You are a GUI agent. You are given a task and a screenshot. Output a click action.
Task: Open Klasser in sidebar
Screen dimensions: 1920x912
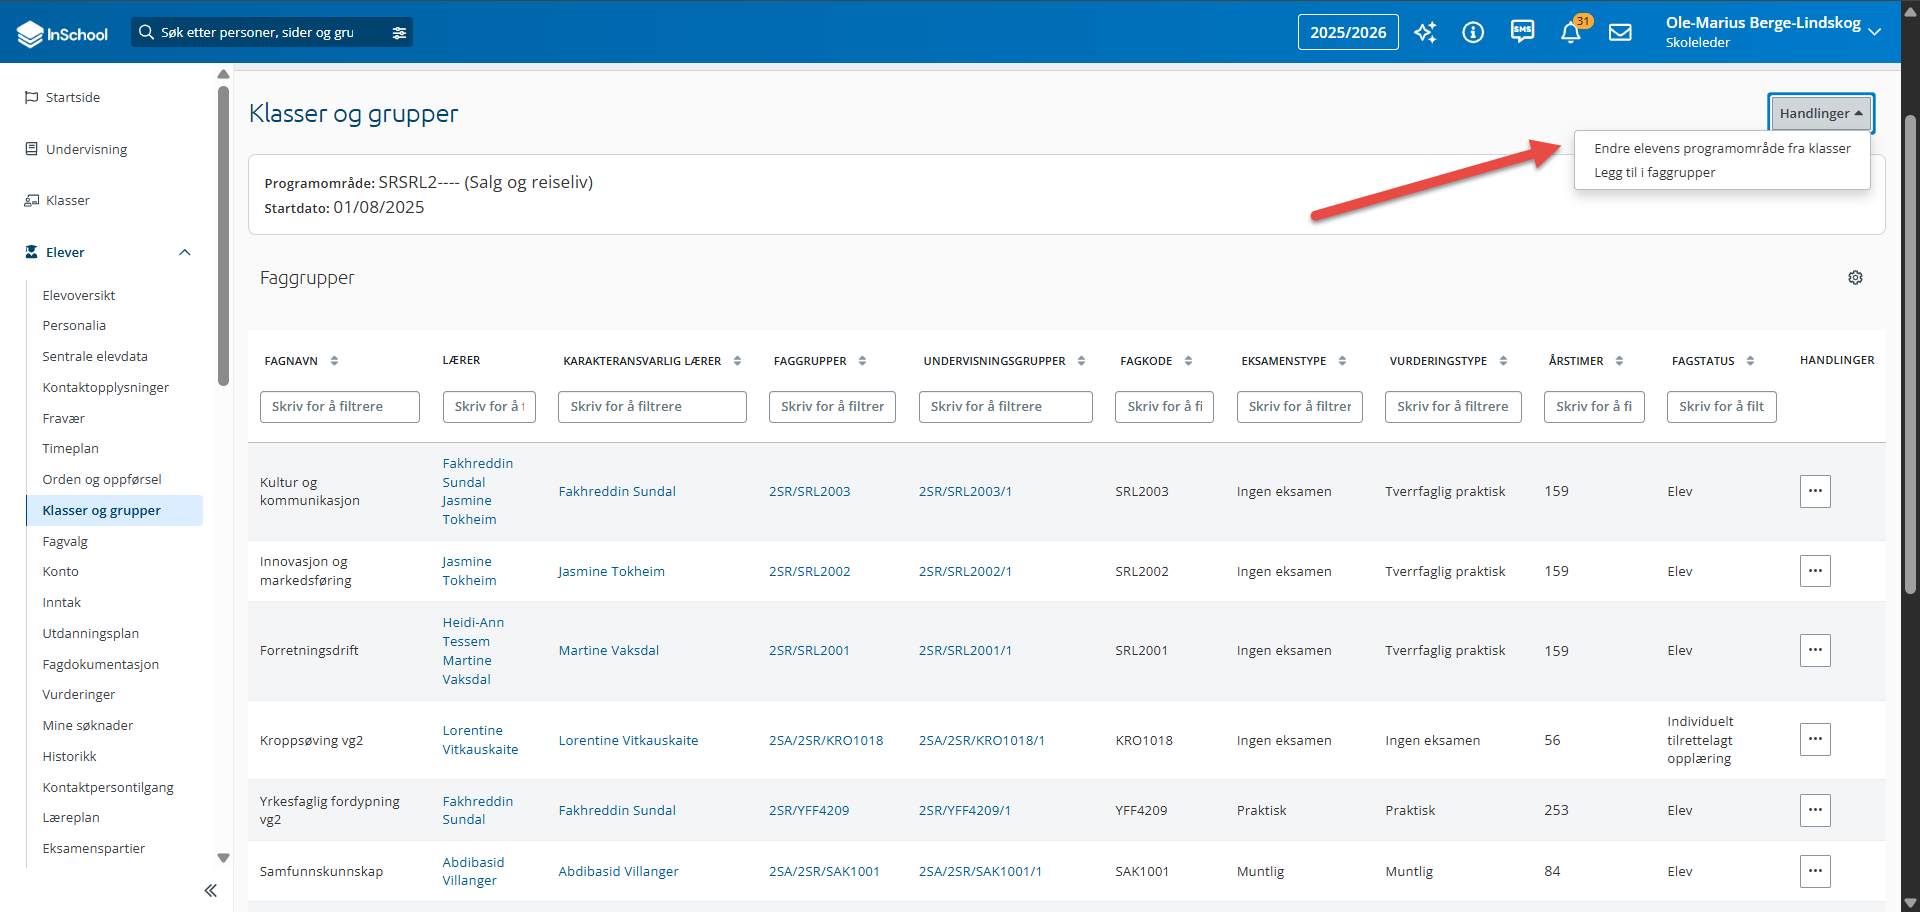pyautogui.click(x=67, y=200)
